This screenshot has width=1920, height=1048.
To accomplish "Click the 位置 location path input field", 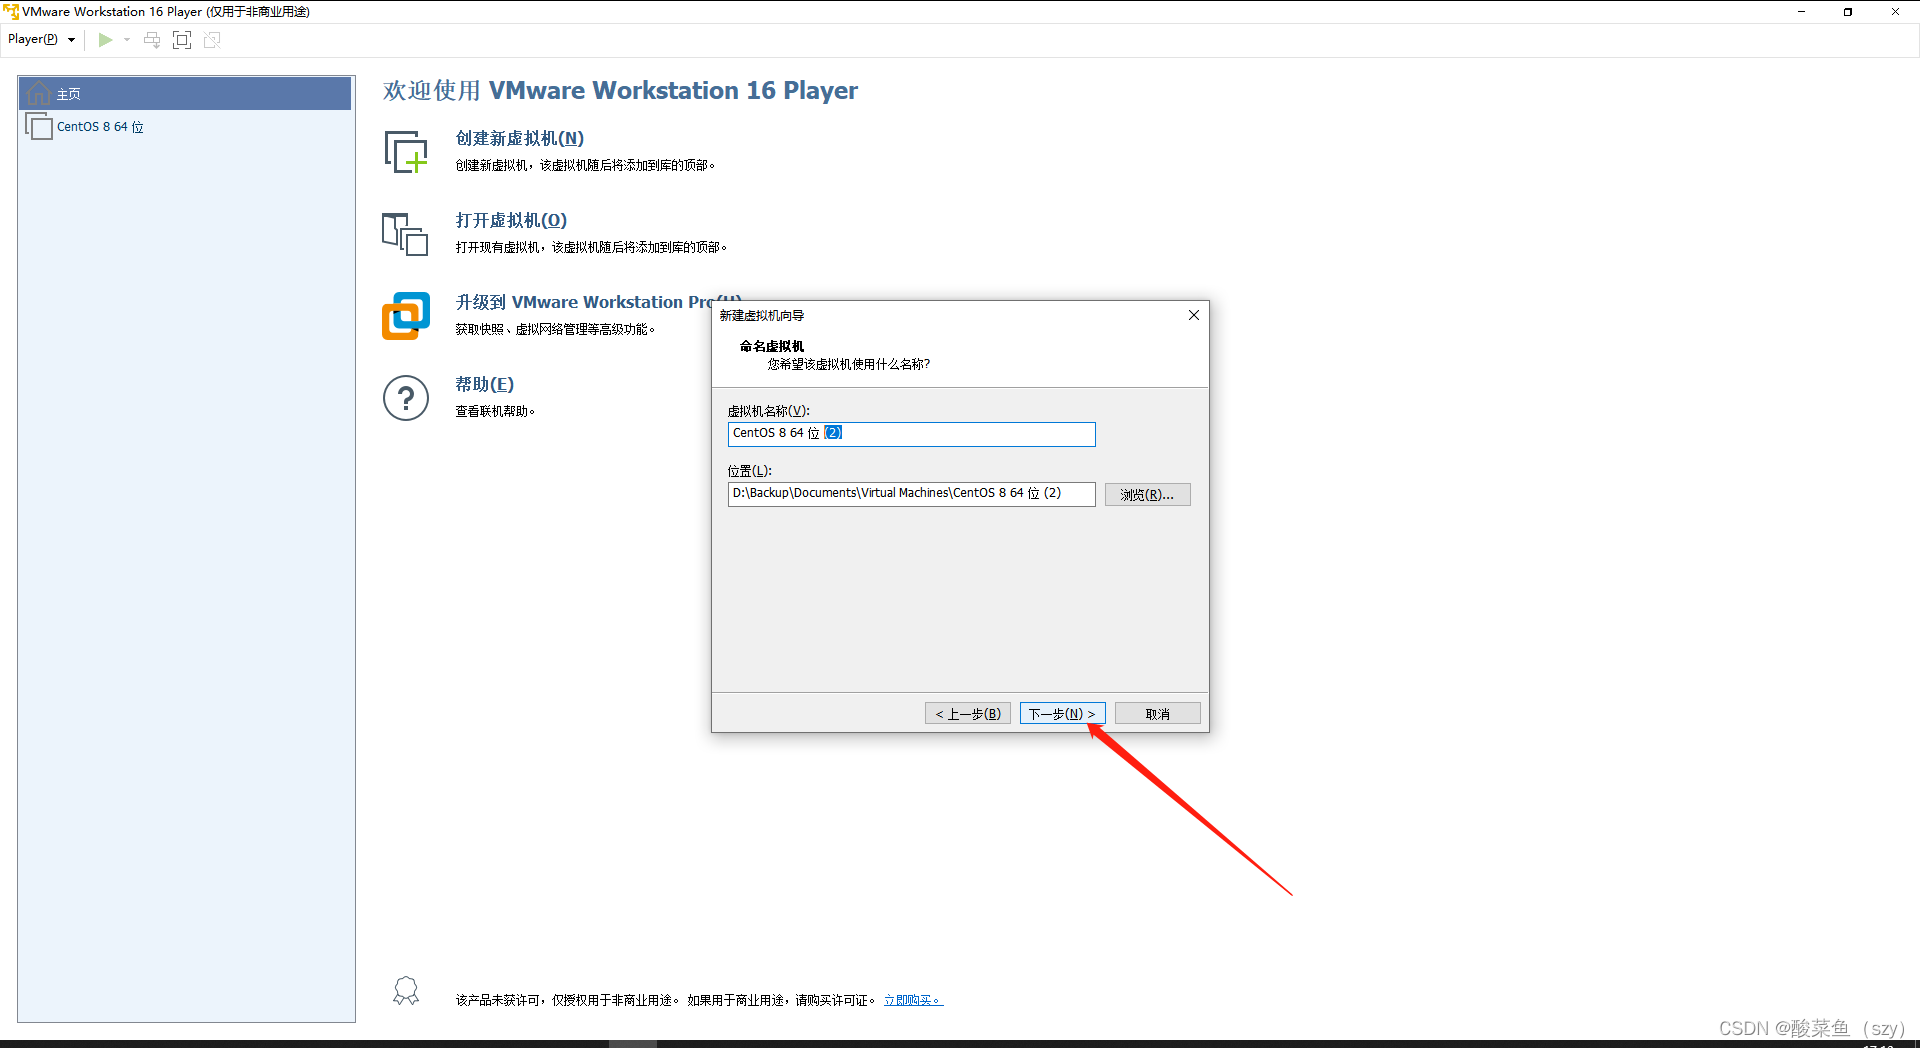I will pos(911,494).
